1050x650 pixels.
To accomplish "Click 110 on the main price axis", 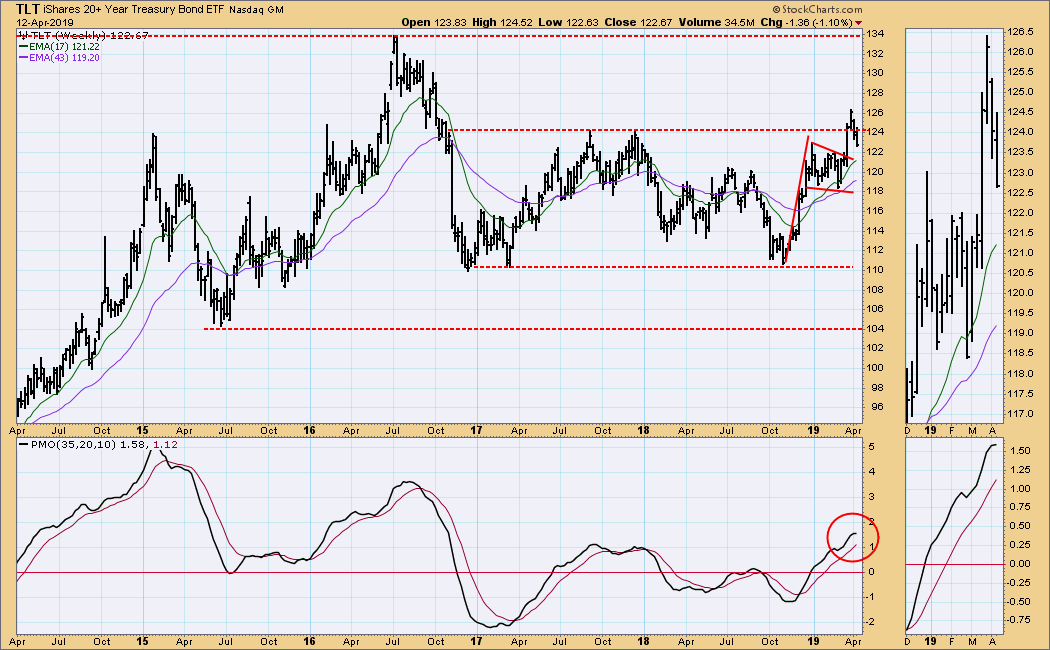I will coord(875,270).
